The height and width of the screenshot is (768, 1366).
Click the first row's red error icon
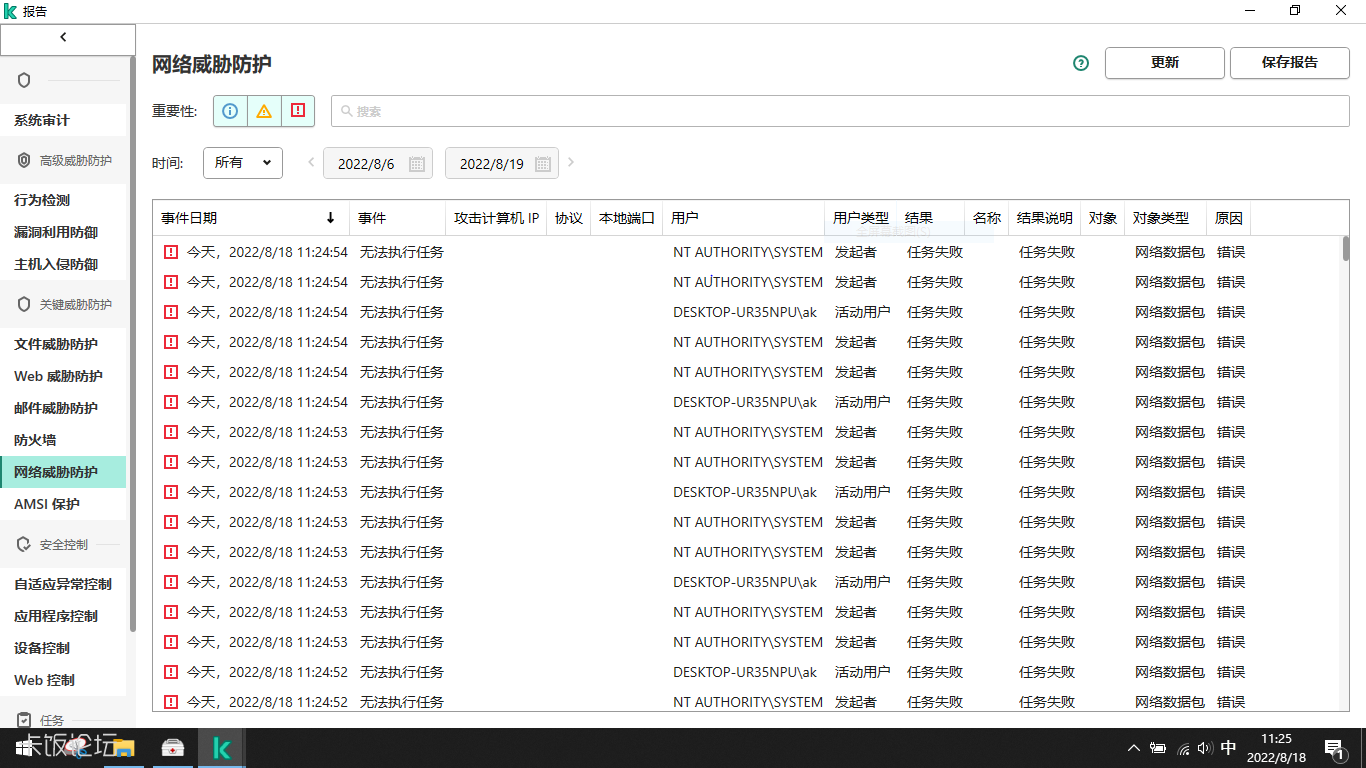(x=171, y=252)
